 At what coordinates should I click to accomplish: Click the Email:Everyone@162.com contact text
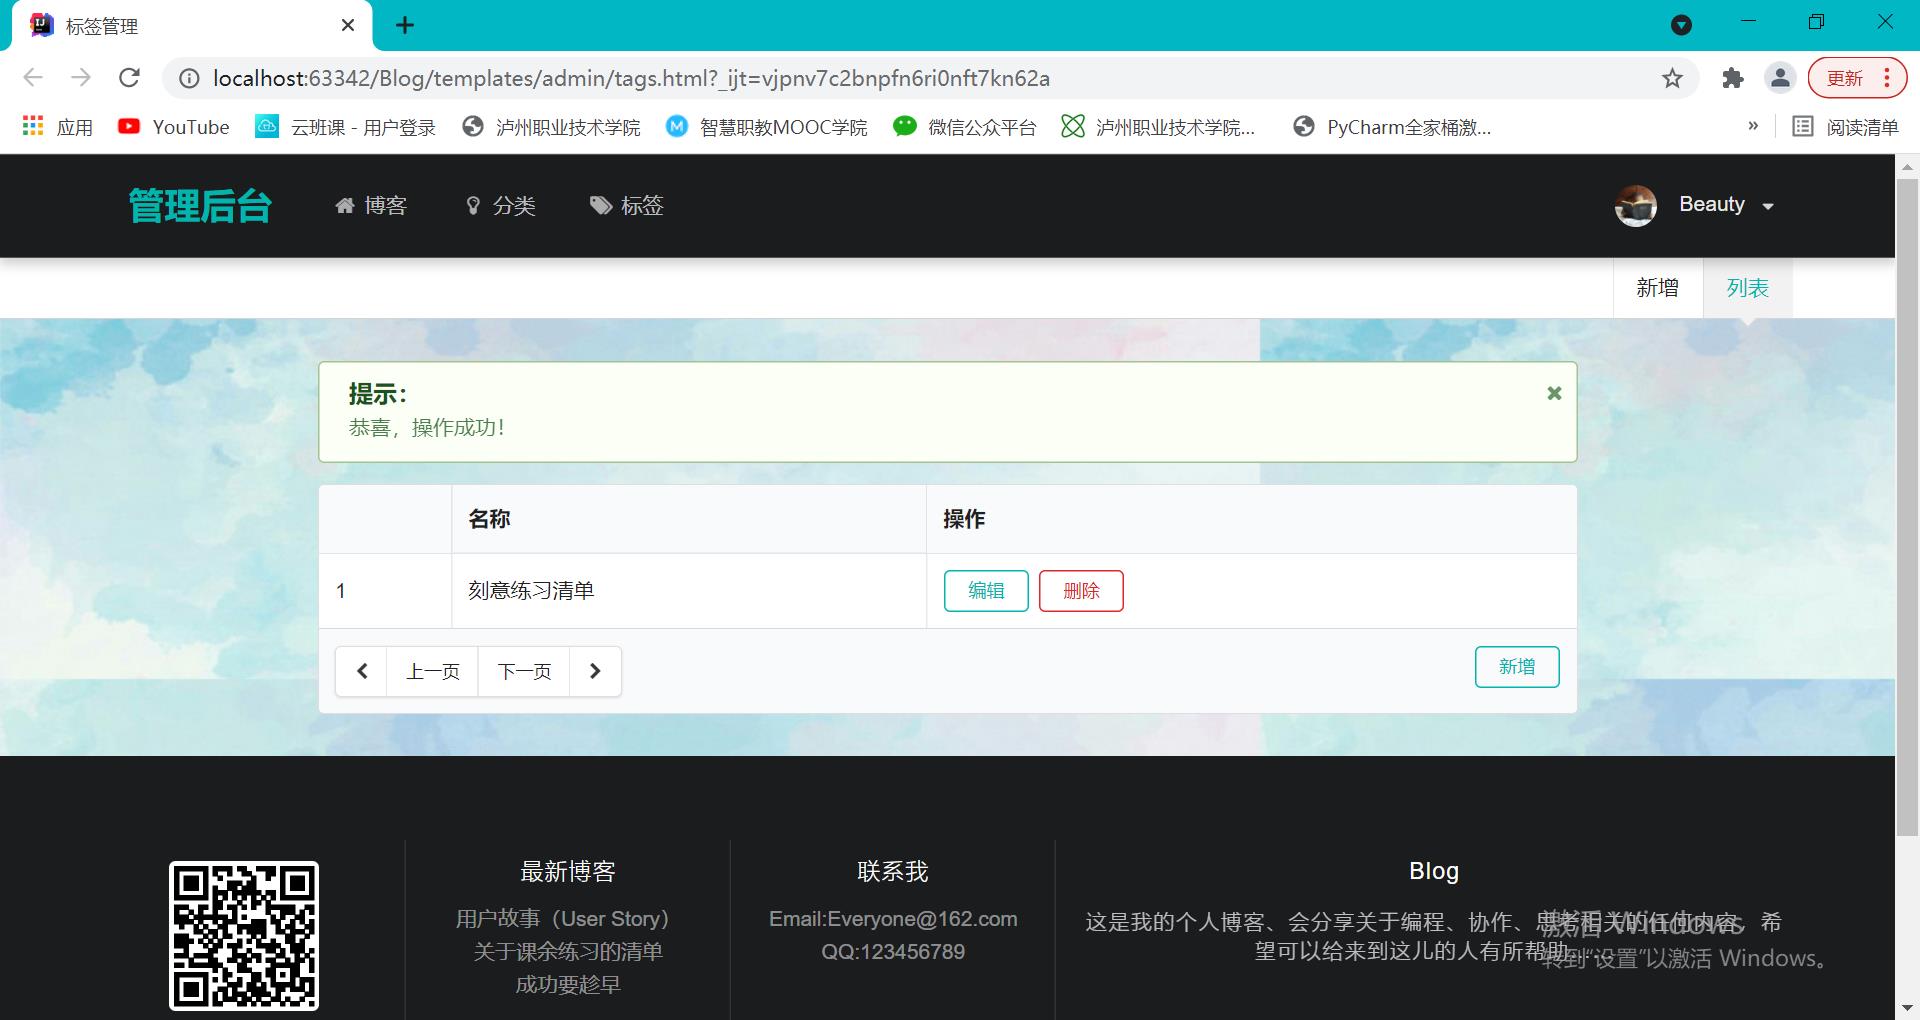(893, 919)
